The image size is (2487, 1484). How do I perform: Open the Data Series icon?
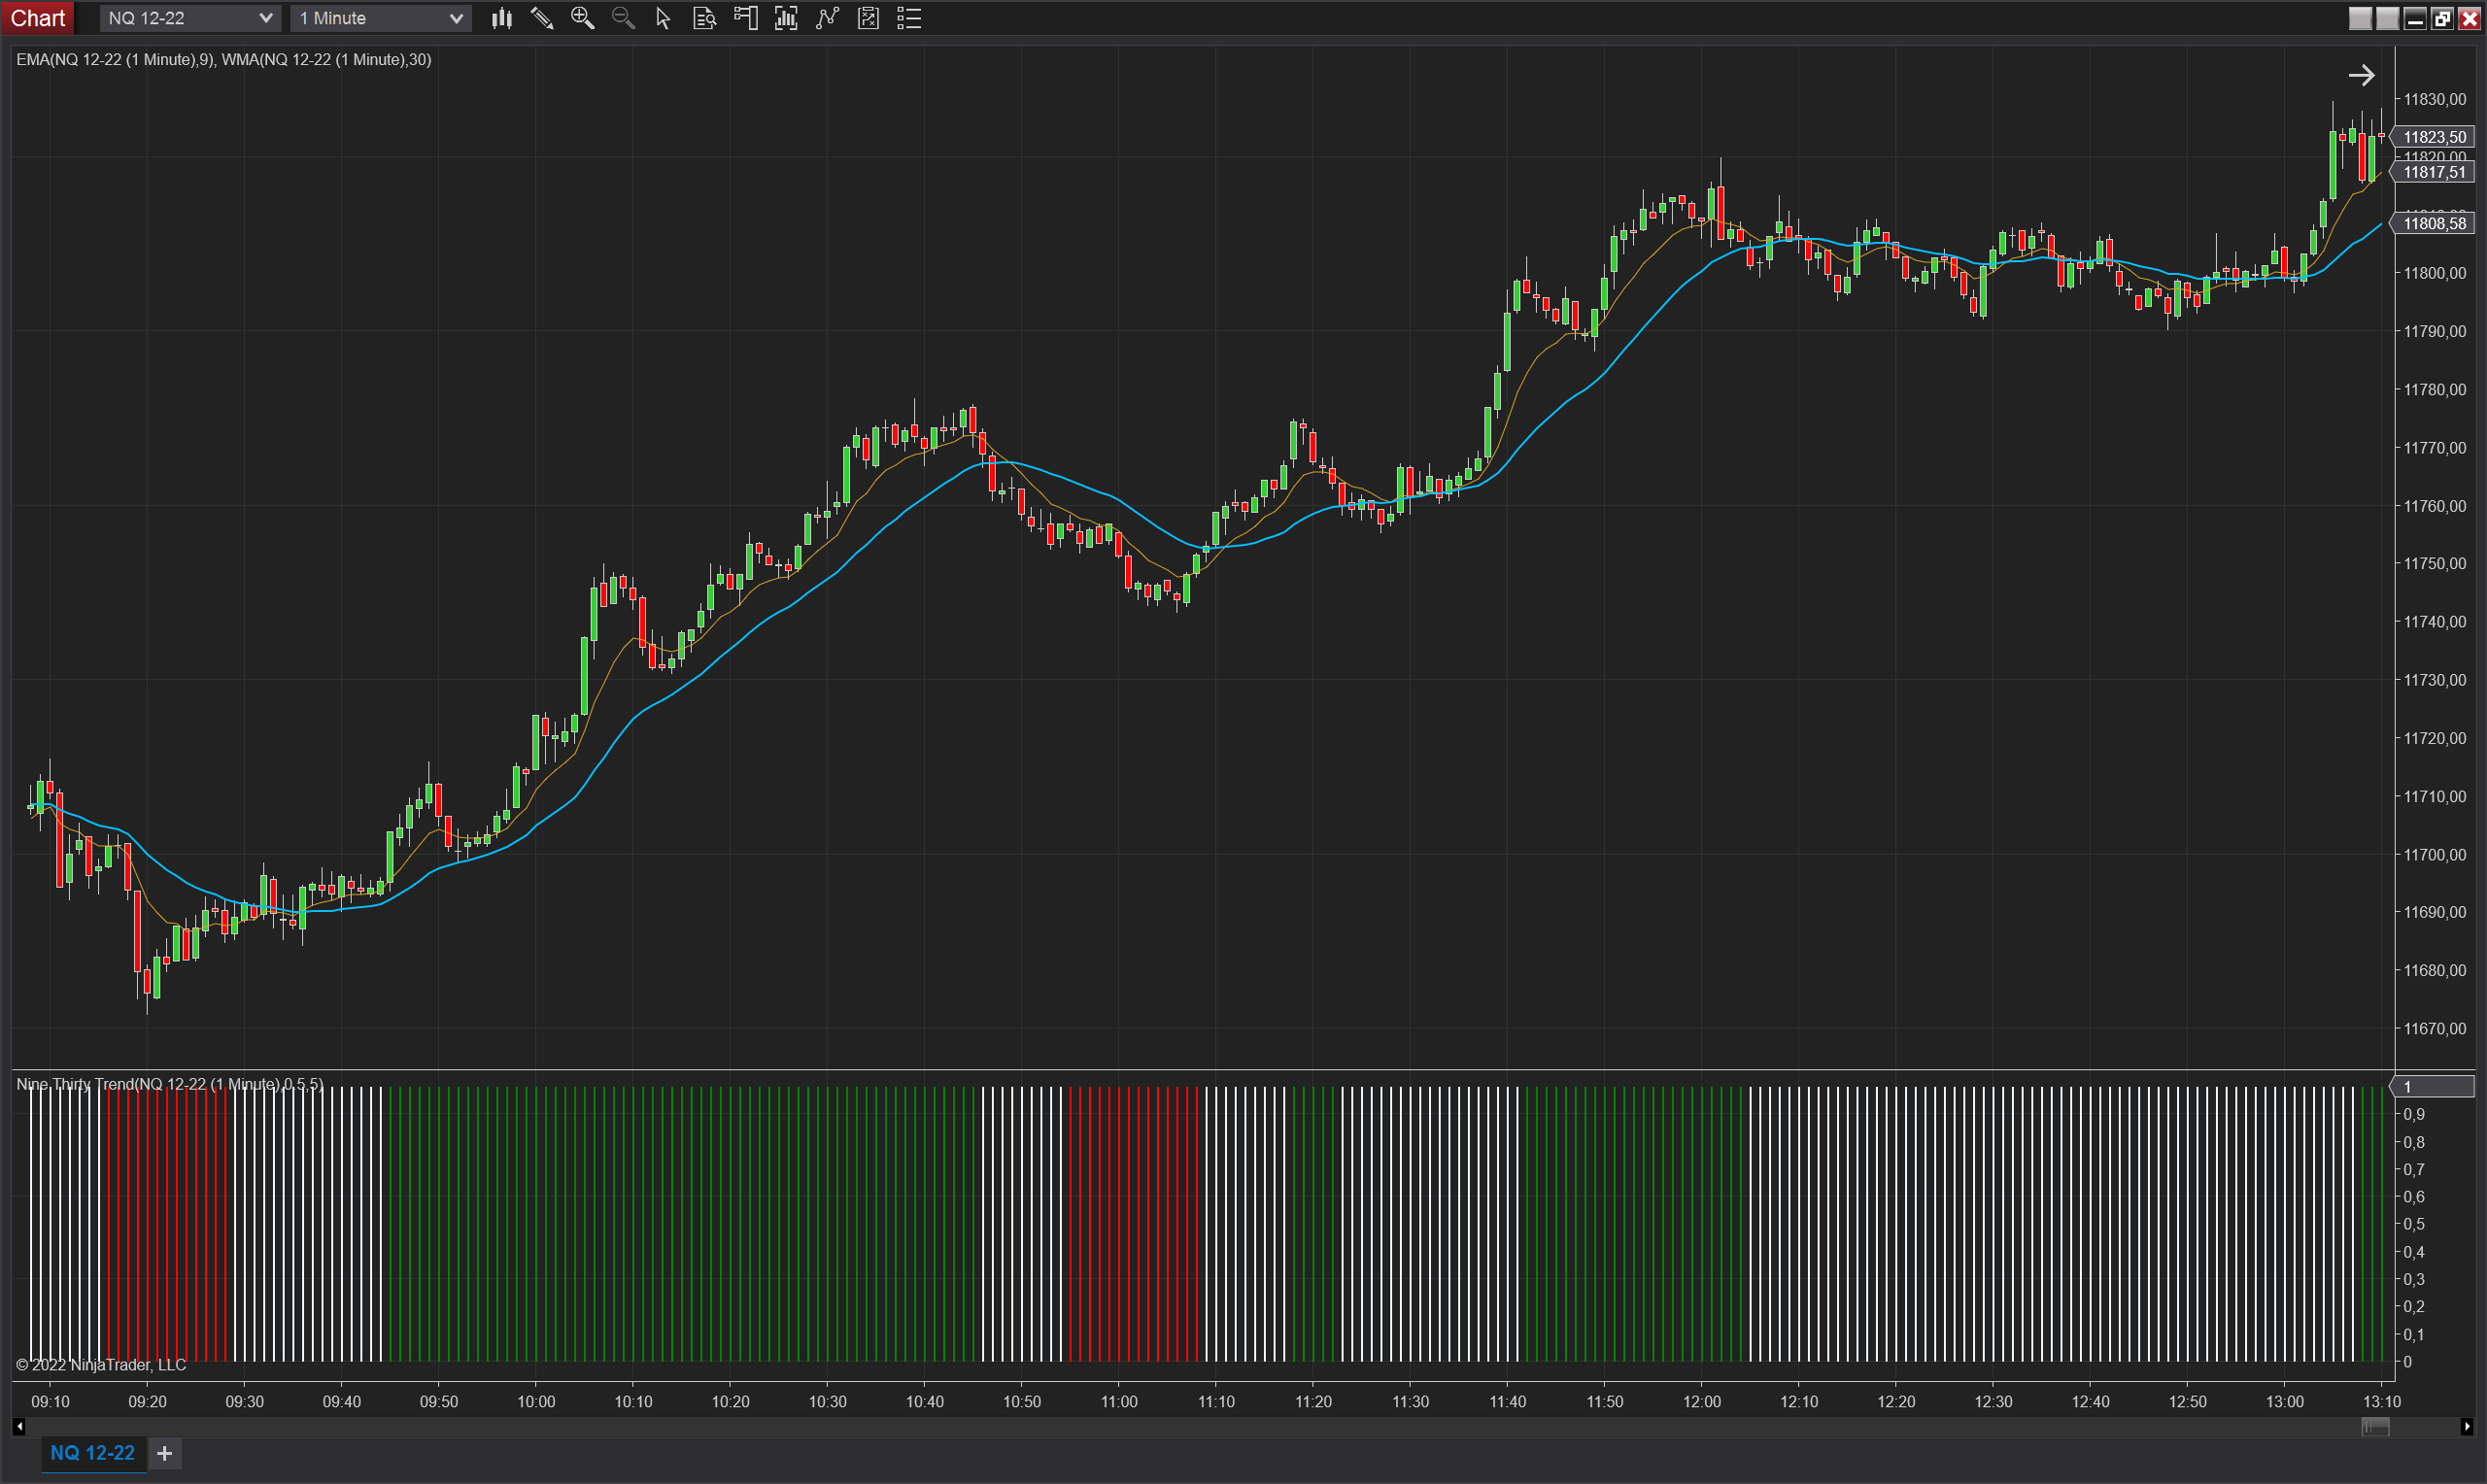786,18
